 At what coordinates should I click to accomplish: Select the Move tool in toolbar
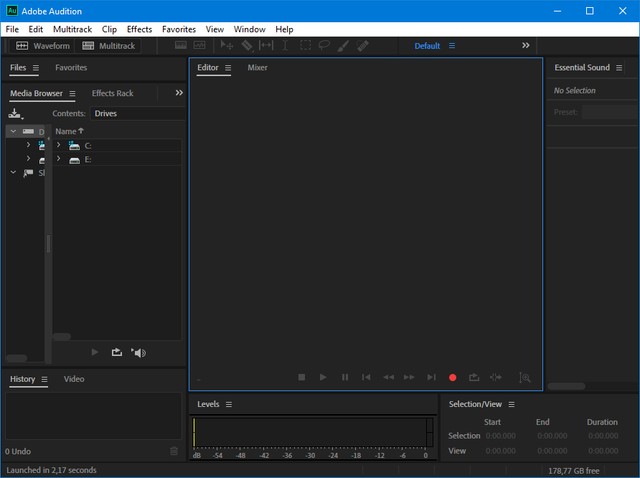tap(228, 46)
